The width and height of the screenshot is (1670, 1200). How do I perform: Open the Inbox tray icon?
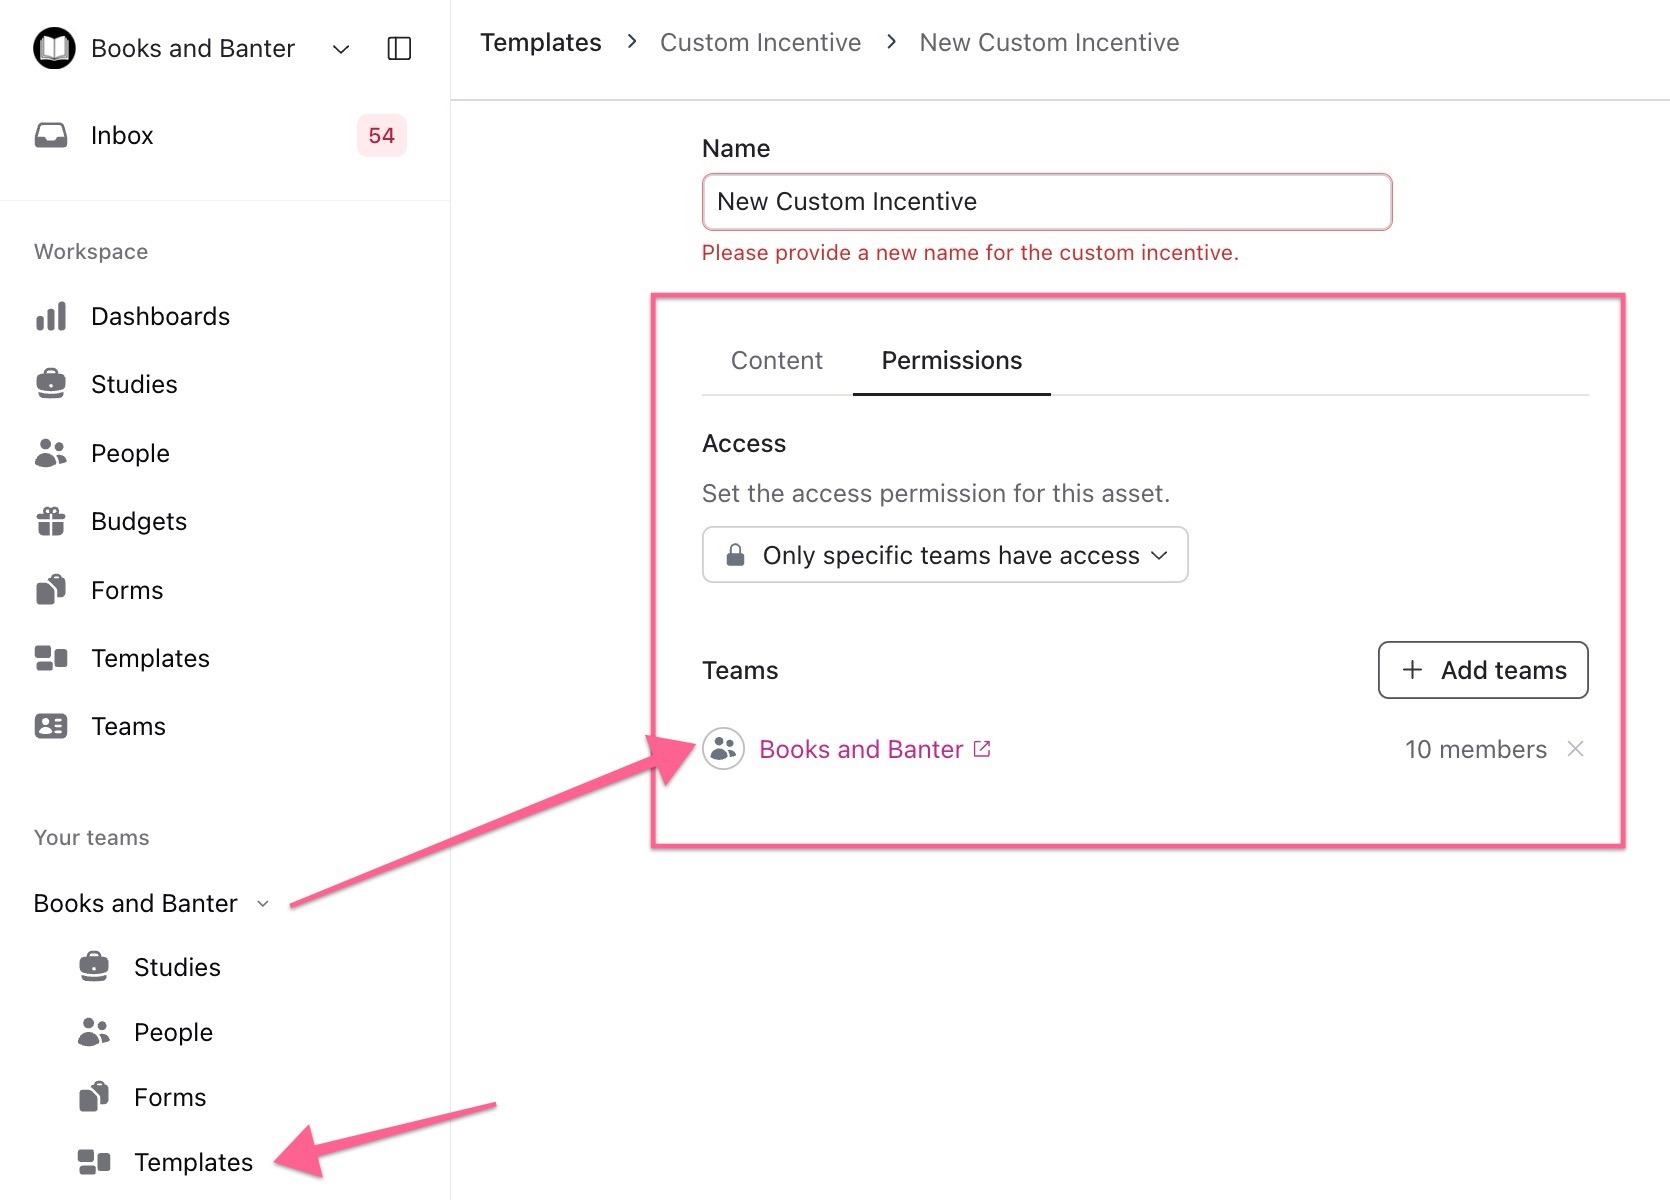(x=51, y=135)
